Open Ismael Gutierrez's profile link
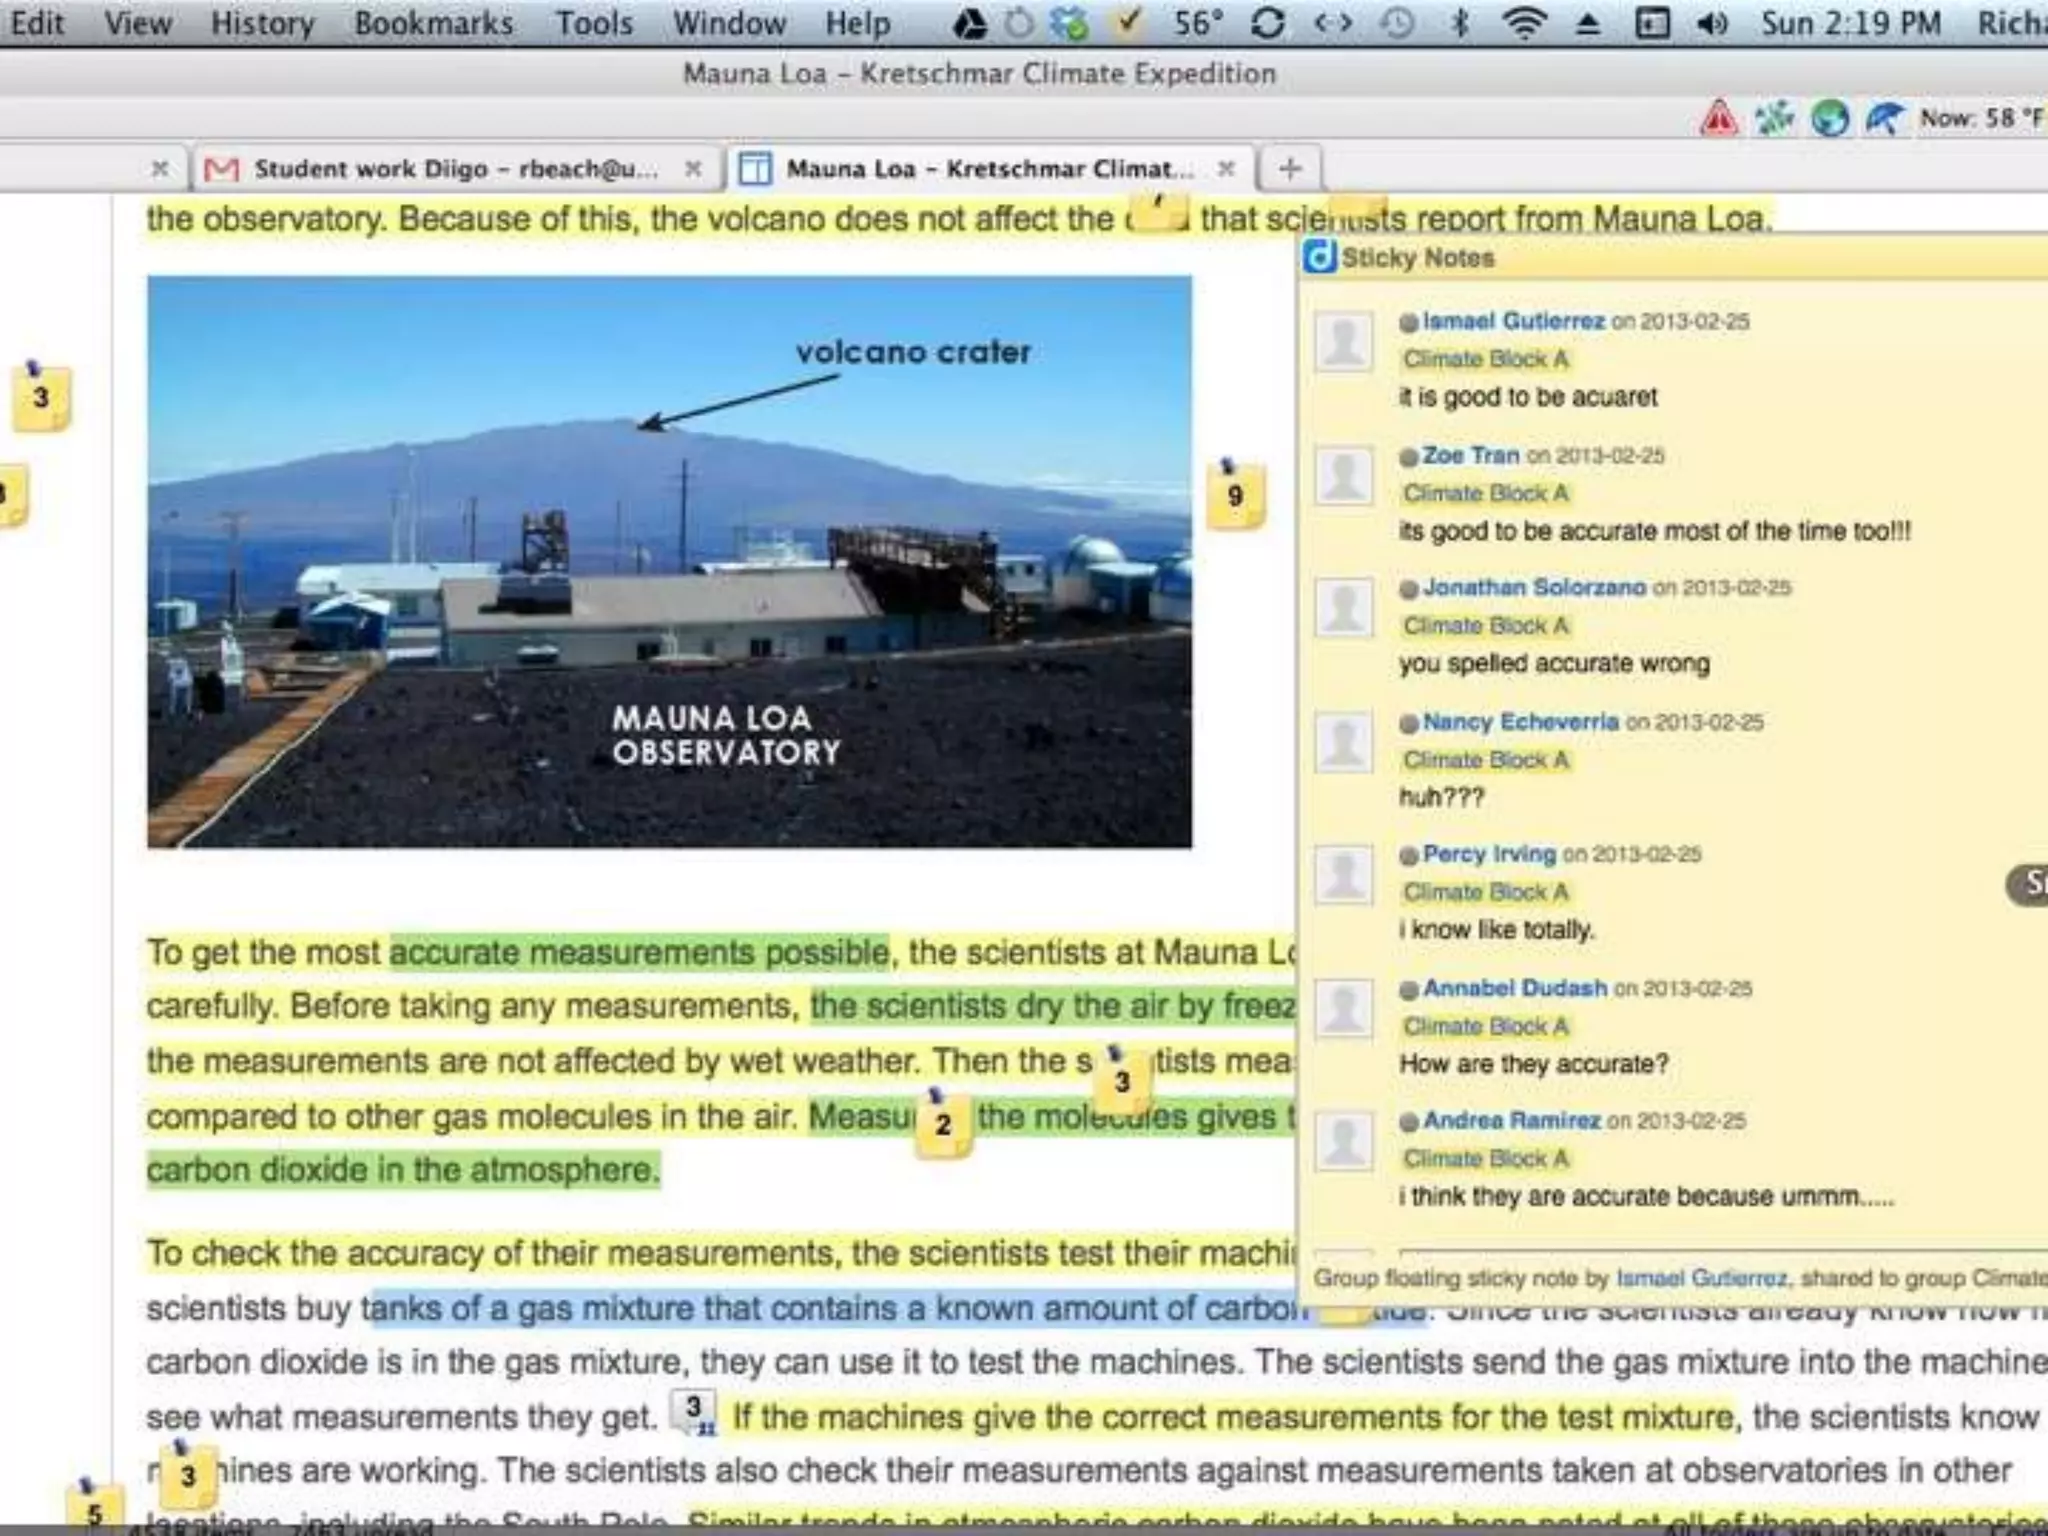The height and width of the screenshot is (1536, 2048). coord(1513,321)
